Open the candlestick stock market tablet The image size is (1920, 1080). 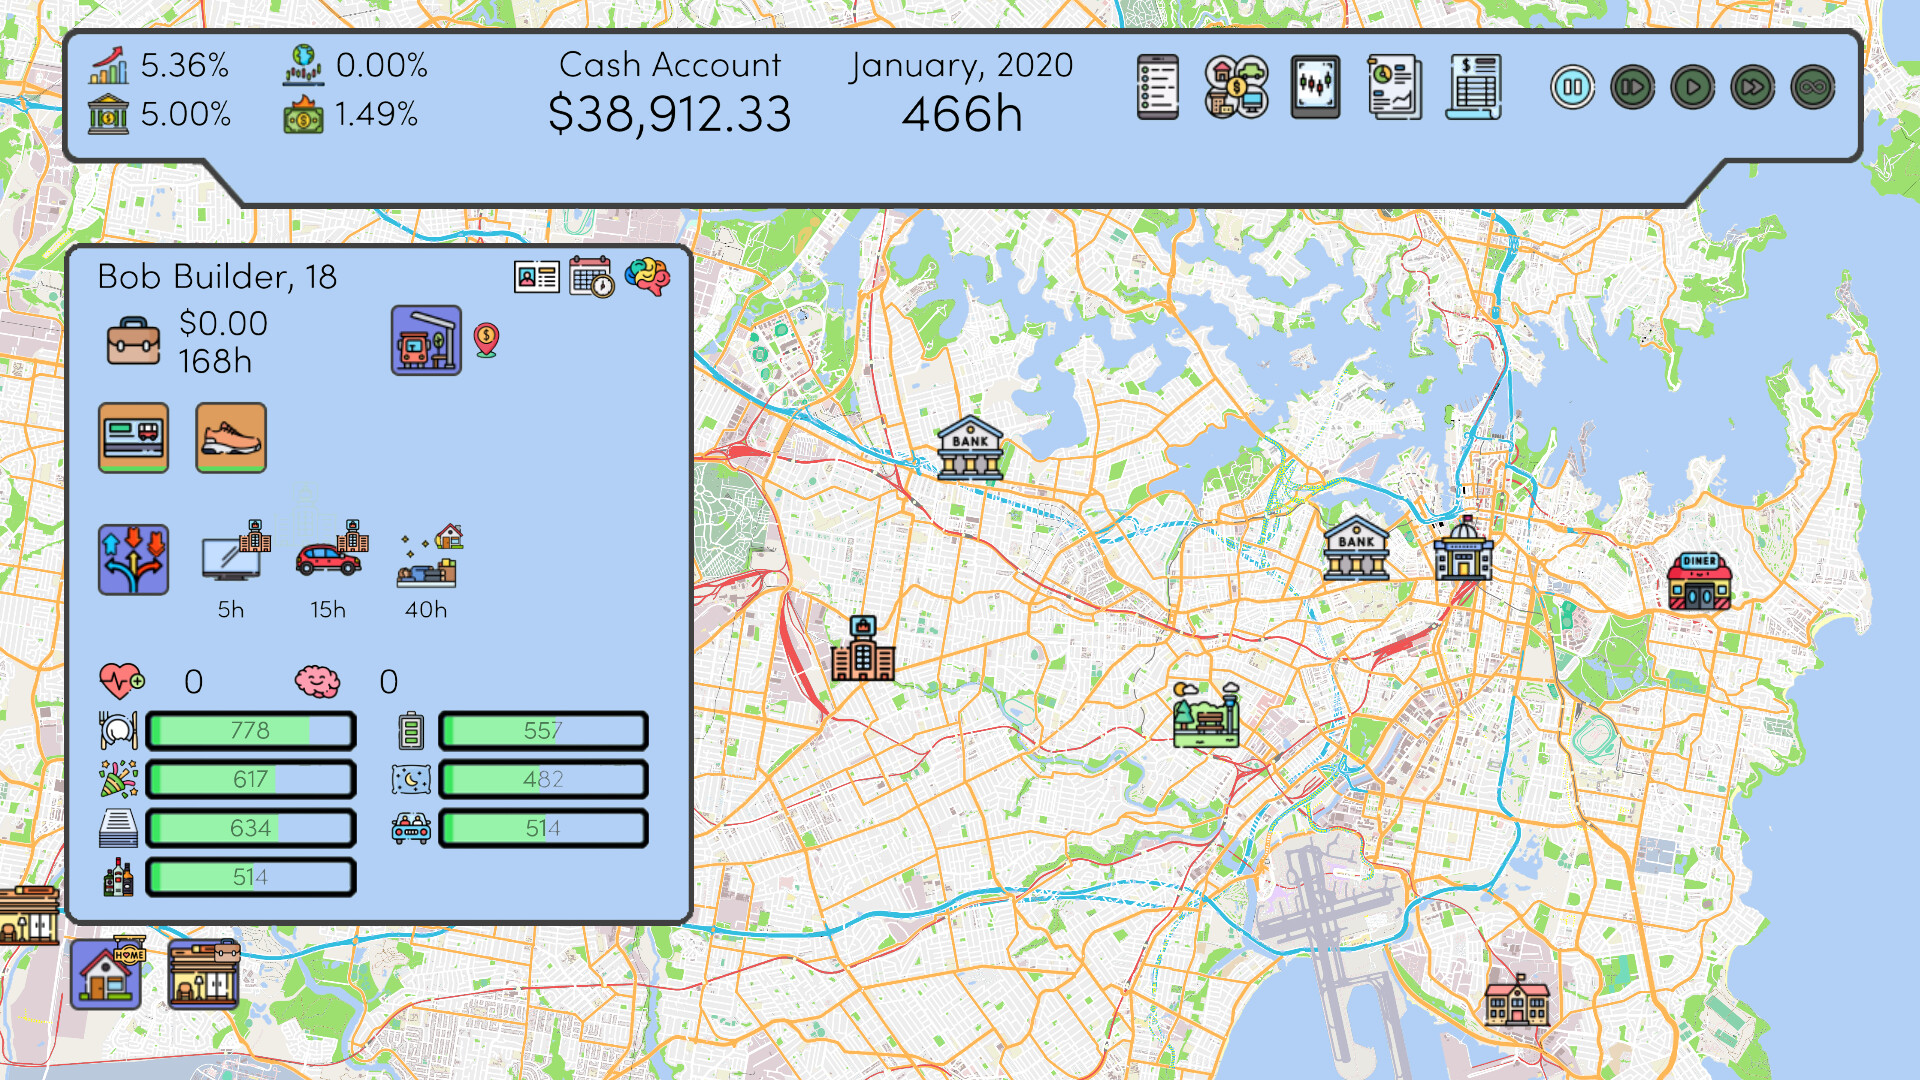[x=1314, y=88]
